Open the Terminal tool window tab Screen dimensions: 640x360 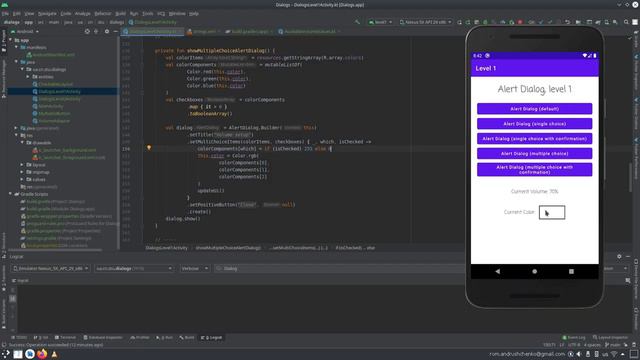pyautogui.click(x=65, y=338)
